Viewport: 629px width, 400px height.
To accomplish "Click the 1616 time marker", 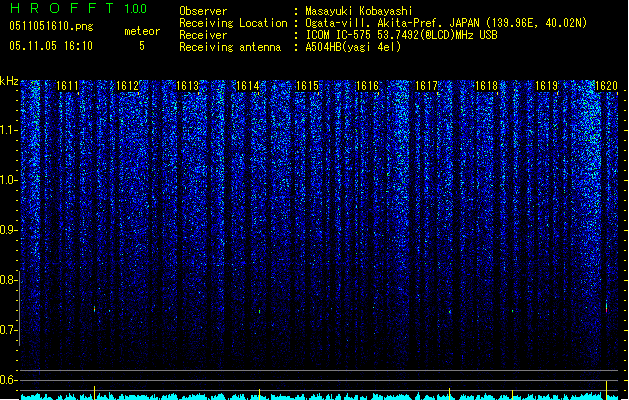I will [367, 86].
